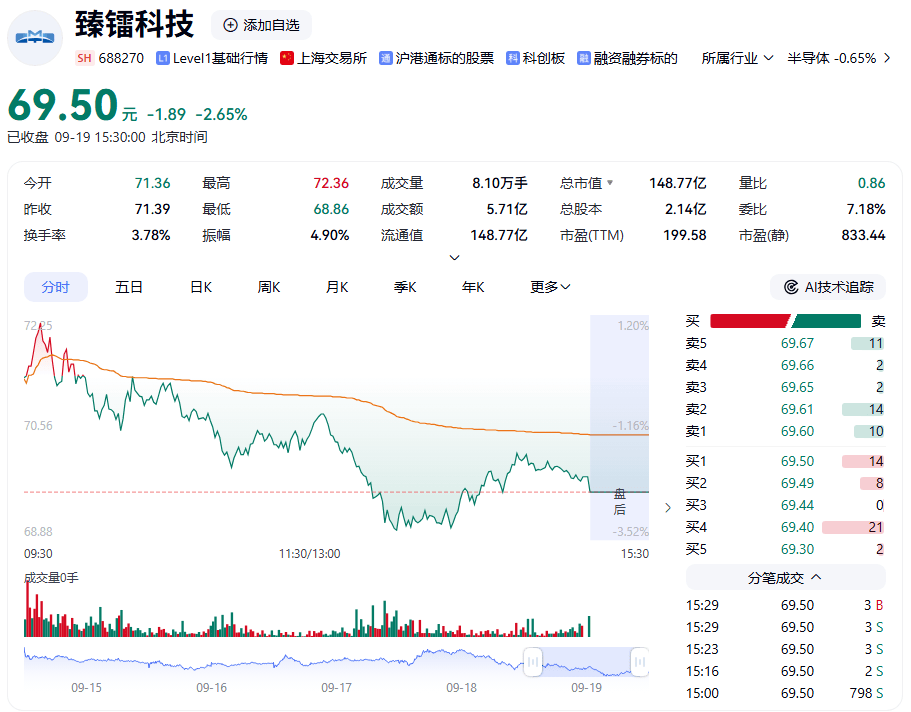Click the right handle of range slider
Viewport: 911px width, 712px height.
(x=640, y=662)
